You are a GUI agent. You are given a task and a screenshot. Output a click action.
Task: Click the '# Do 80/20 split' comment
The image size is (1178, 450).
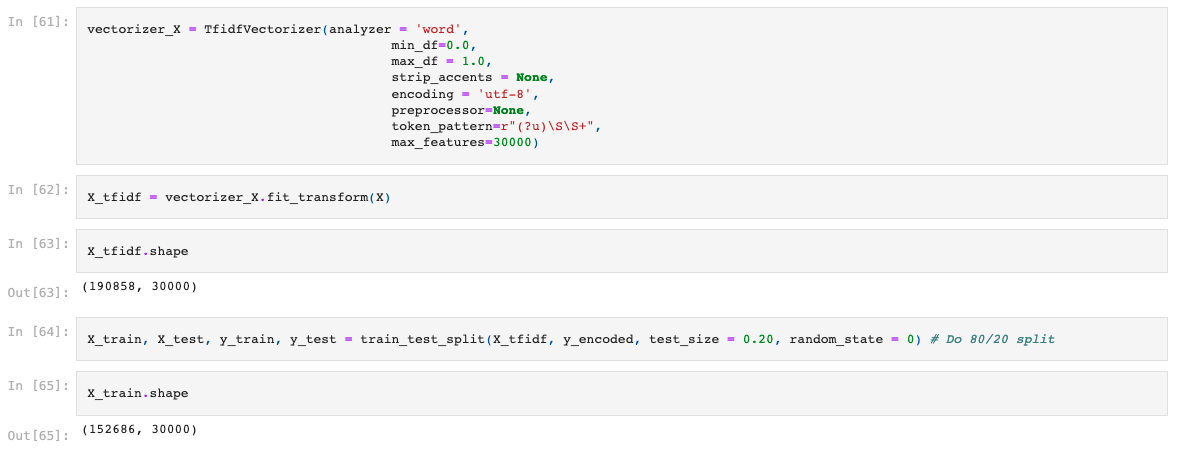(x=992, y=340)
